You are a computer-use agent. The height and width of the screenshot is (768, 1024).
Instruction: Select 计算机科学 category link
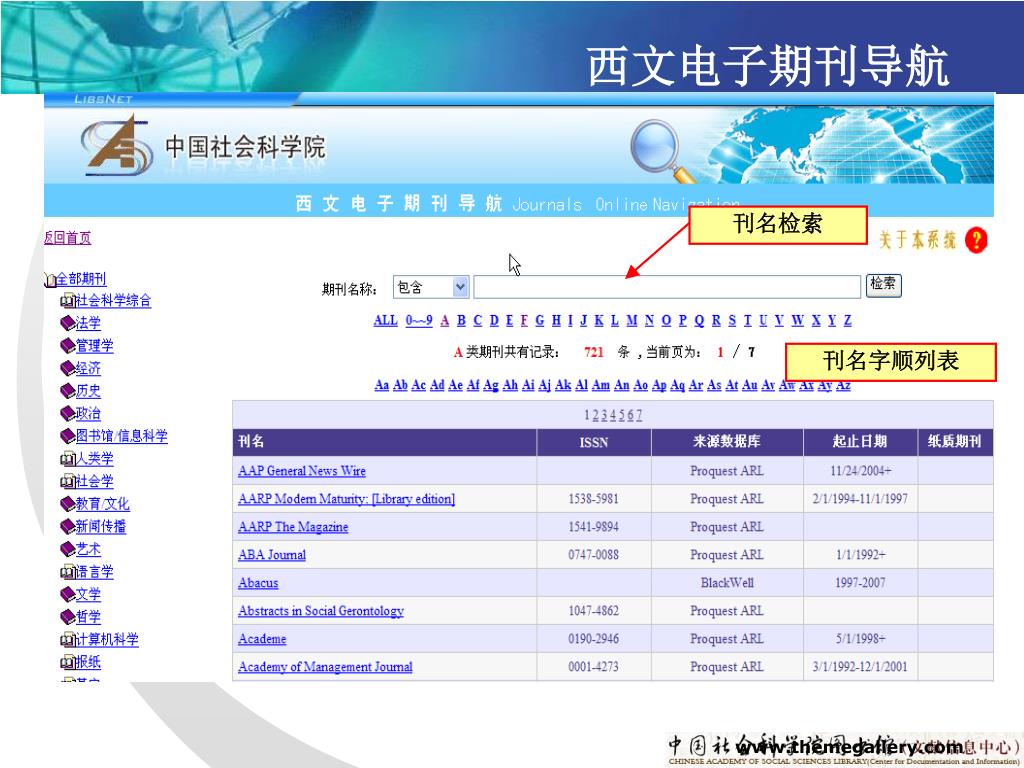(107, 640)
